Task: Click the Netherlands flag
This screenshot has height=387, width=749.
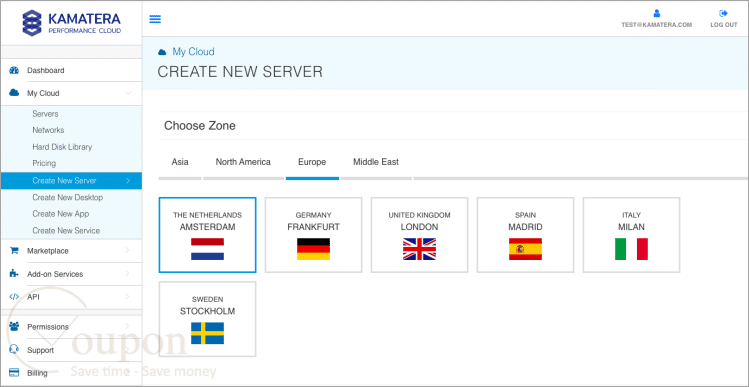Action: pyautogui.click(x=207, y=249)
